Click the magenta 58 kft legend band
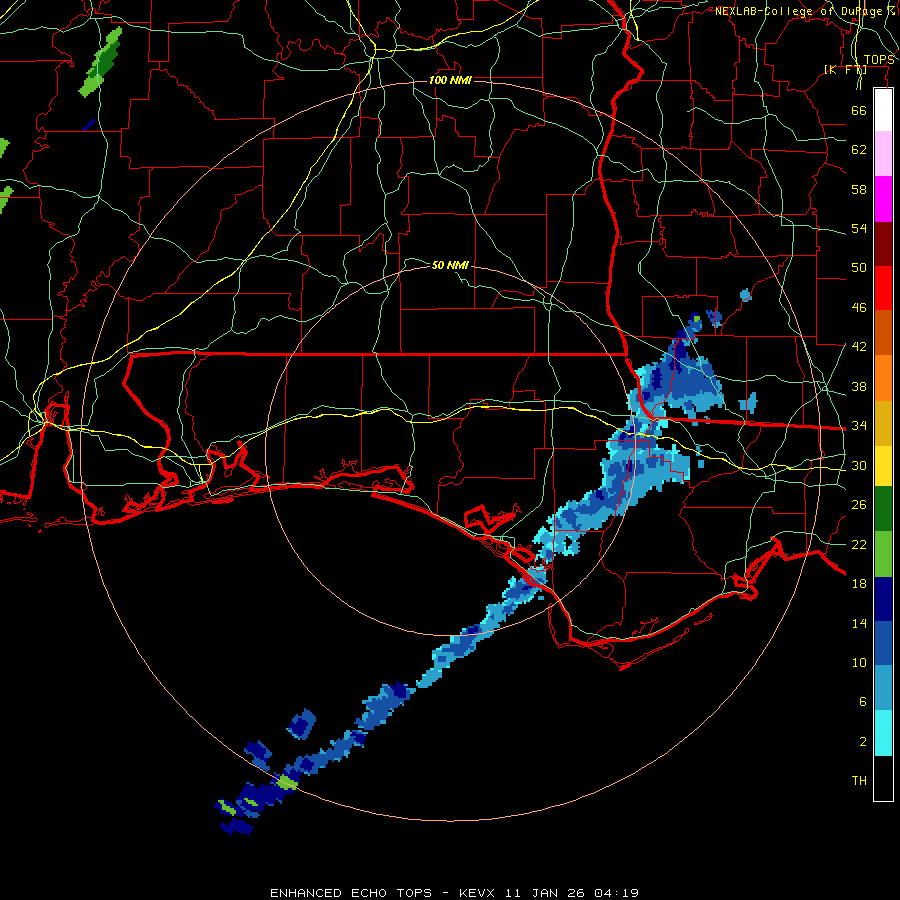Image resolution: width=900 pixels, height=900 pixels. [883, 199]
